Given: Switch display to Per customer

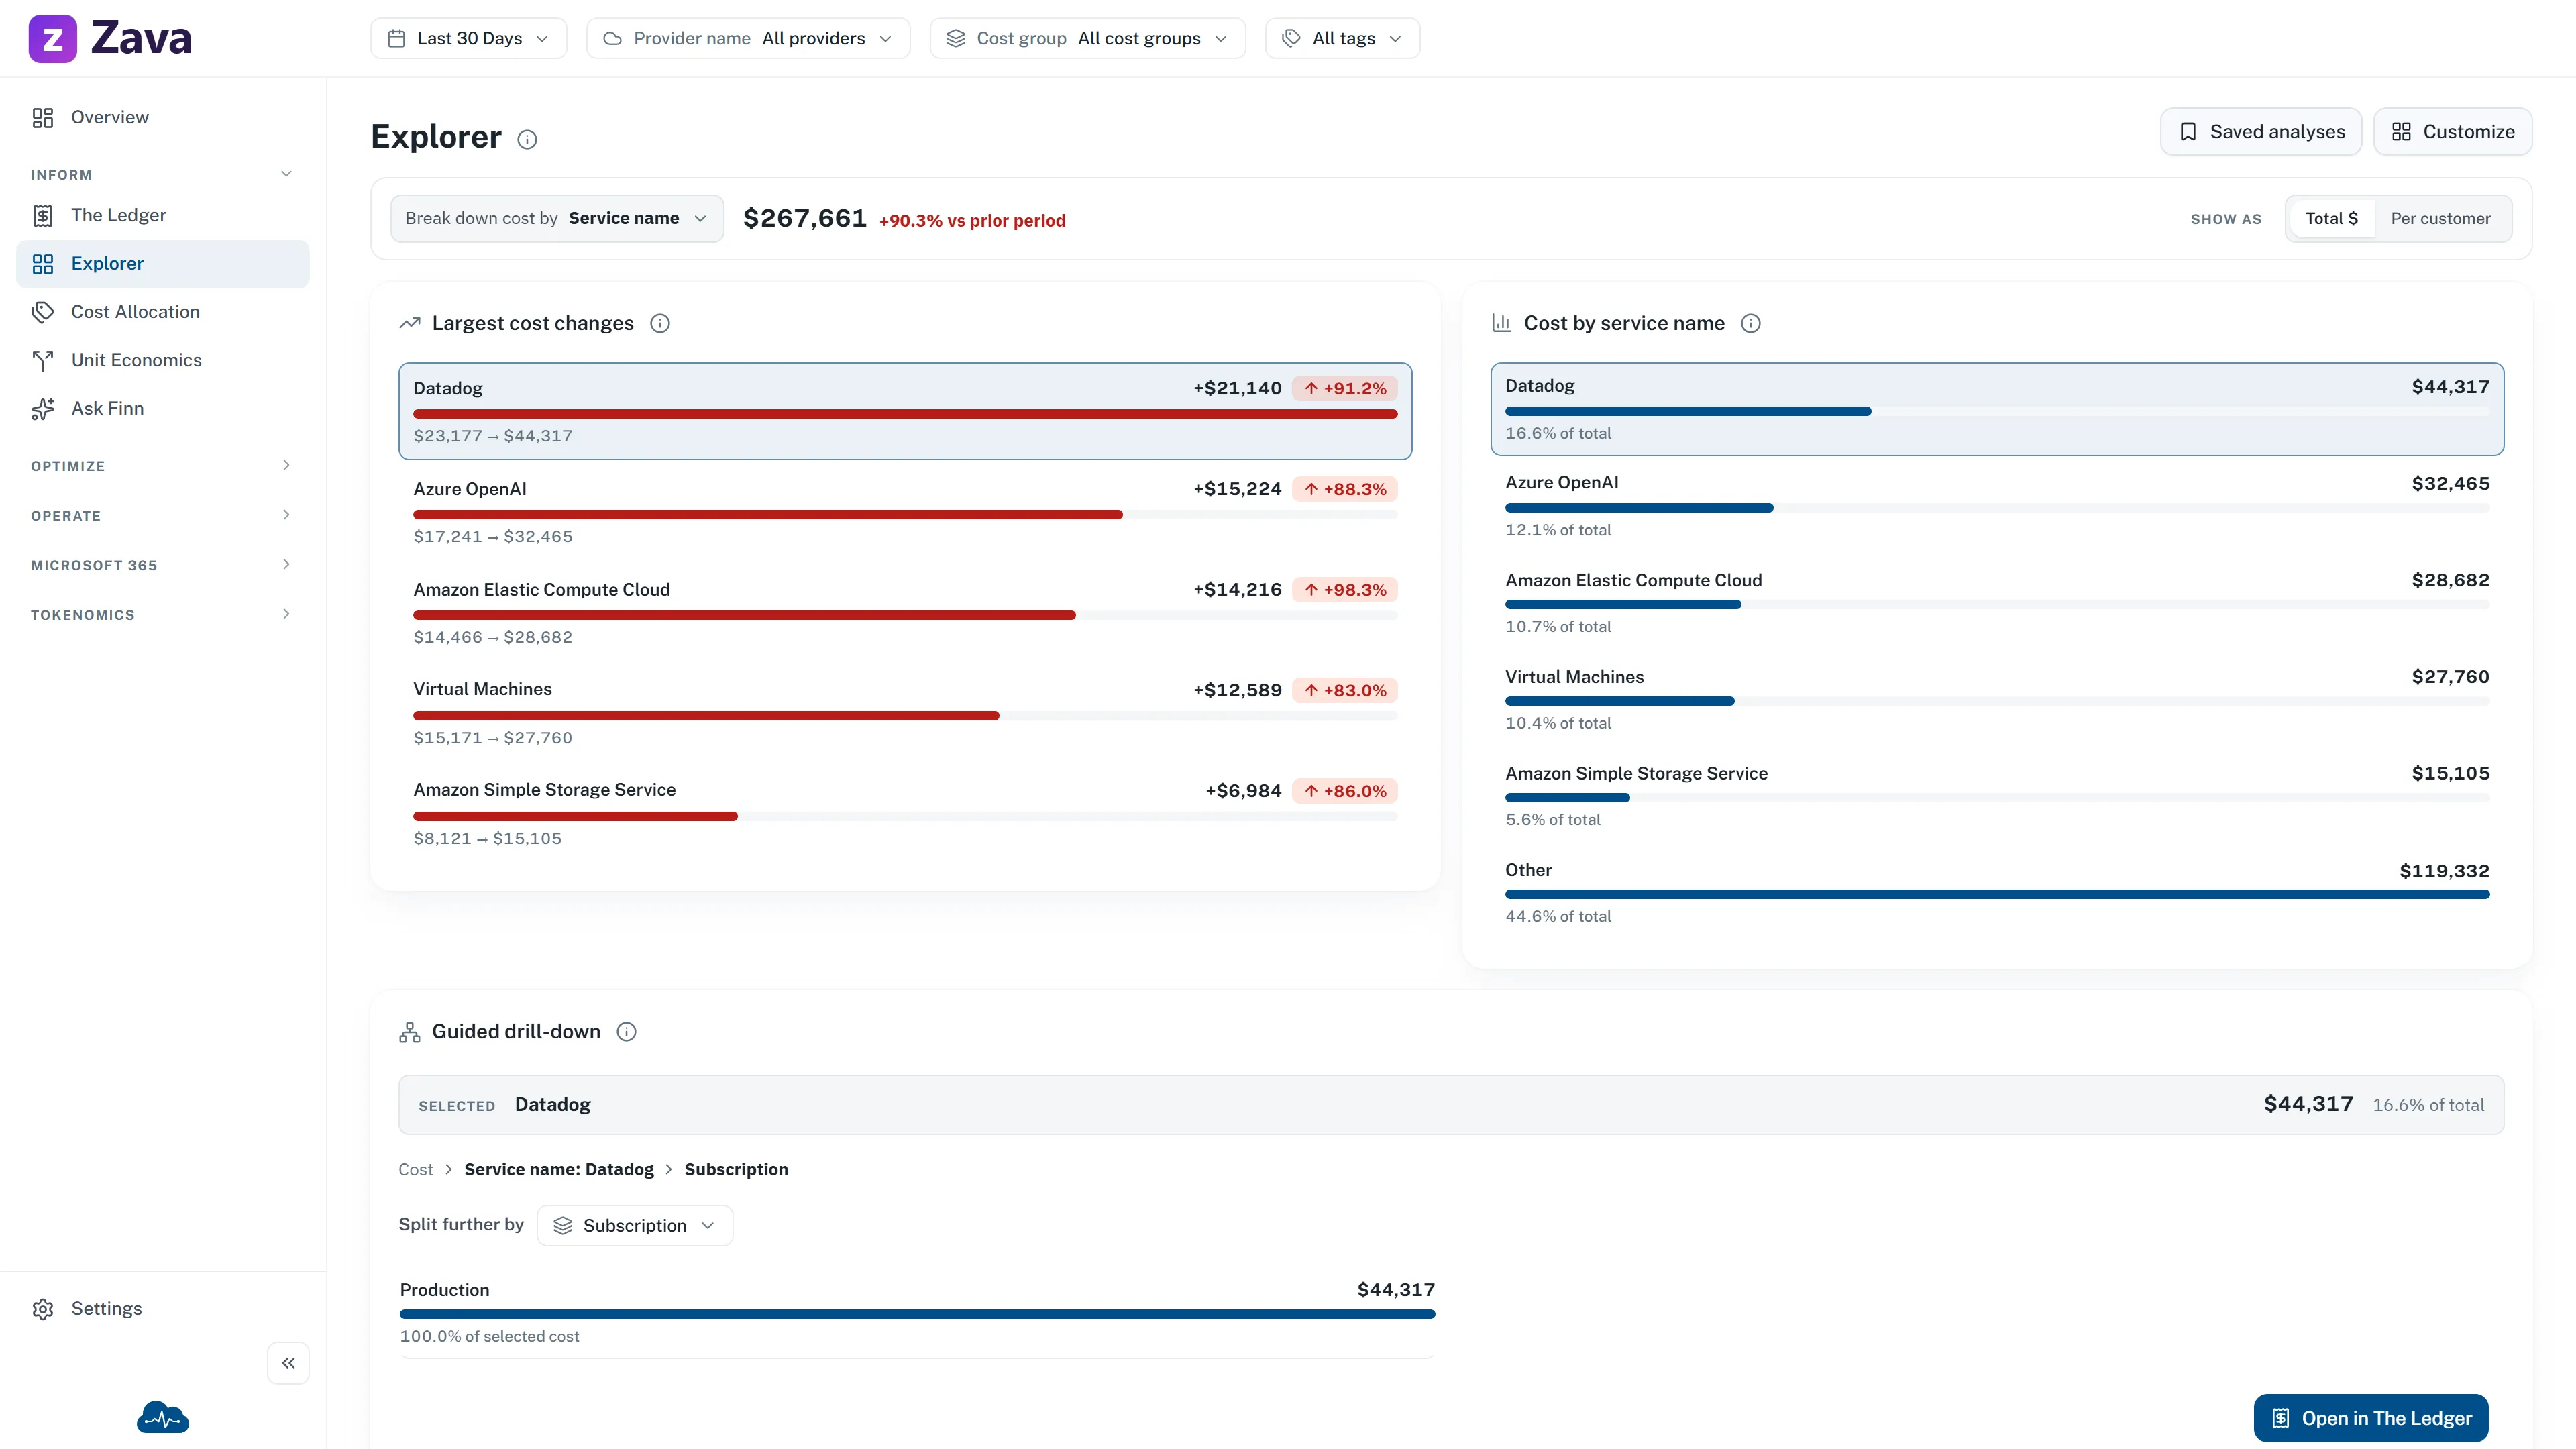Looking at the screenshot, I should 2440,218.
